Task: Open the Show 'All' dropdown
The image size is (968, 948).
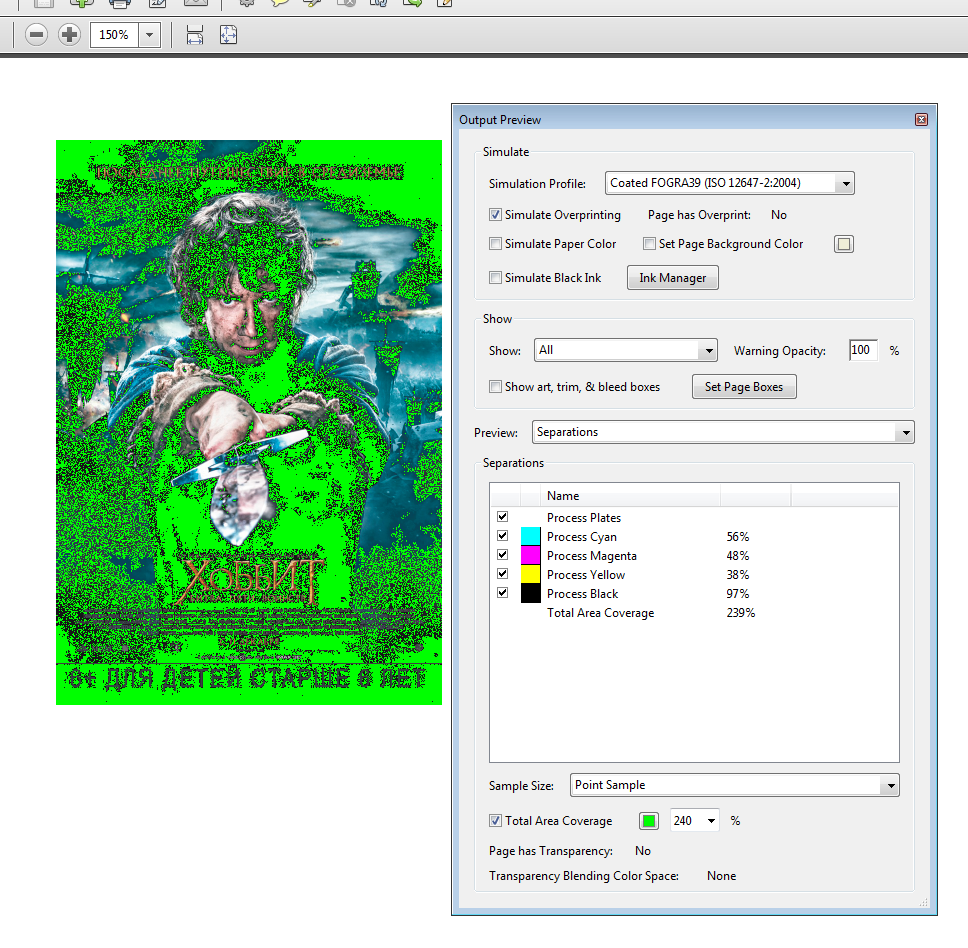Action: pos(625,351)
